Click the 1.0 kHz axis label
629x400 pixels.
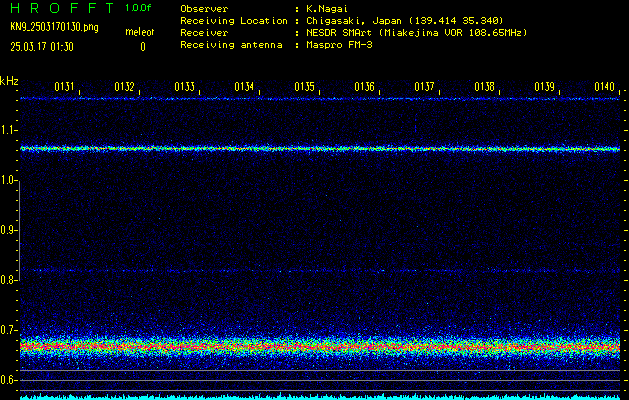click(8, 181)
